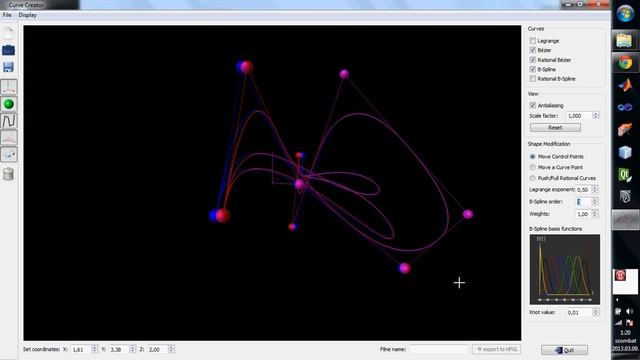The height and width of the screenshot is (360, 640).
Task: Uncheck the Rational Bézier checkbox
Action: 533,60
